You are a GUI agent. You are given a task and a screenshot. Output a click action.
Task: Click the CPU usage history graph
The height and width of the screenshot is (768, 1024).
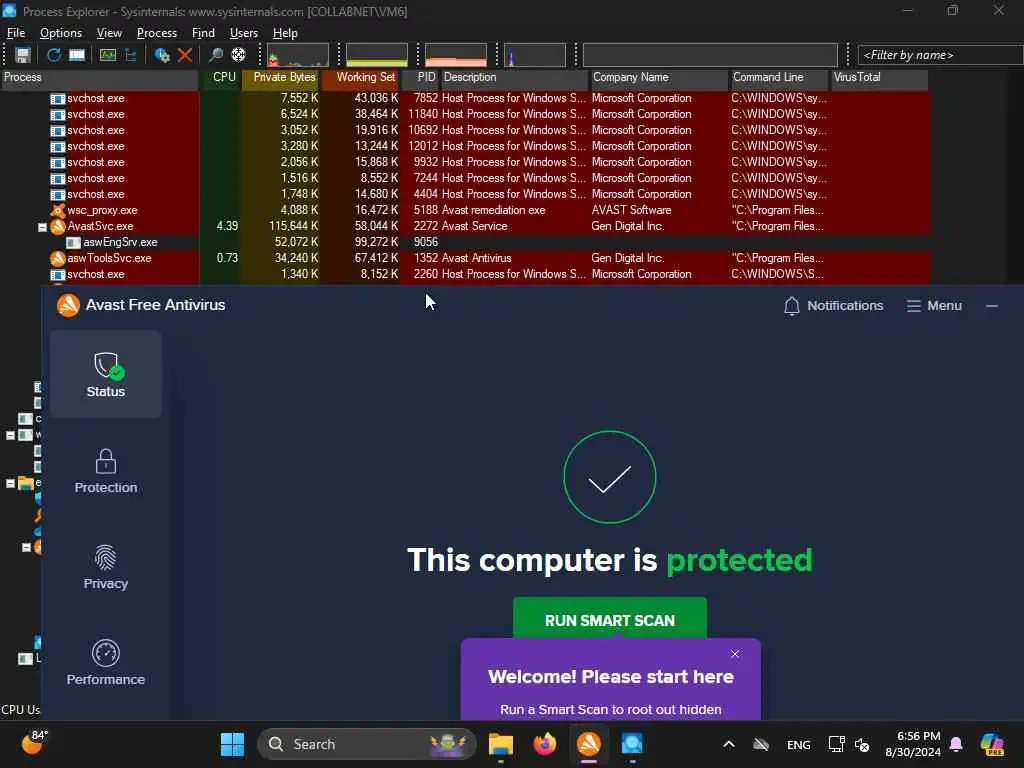[298, 55]
